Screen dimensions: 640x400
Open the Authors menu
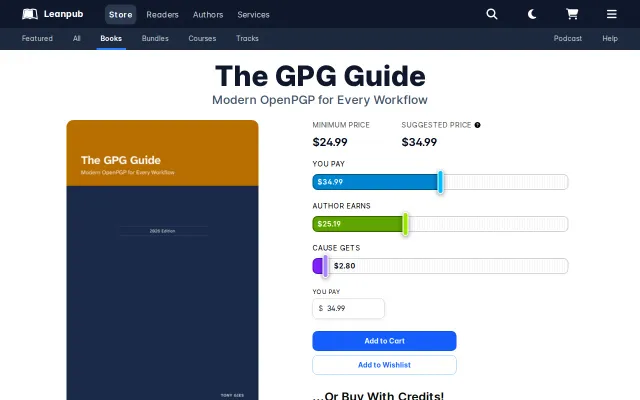pos(208,15)
